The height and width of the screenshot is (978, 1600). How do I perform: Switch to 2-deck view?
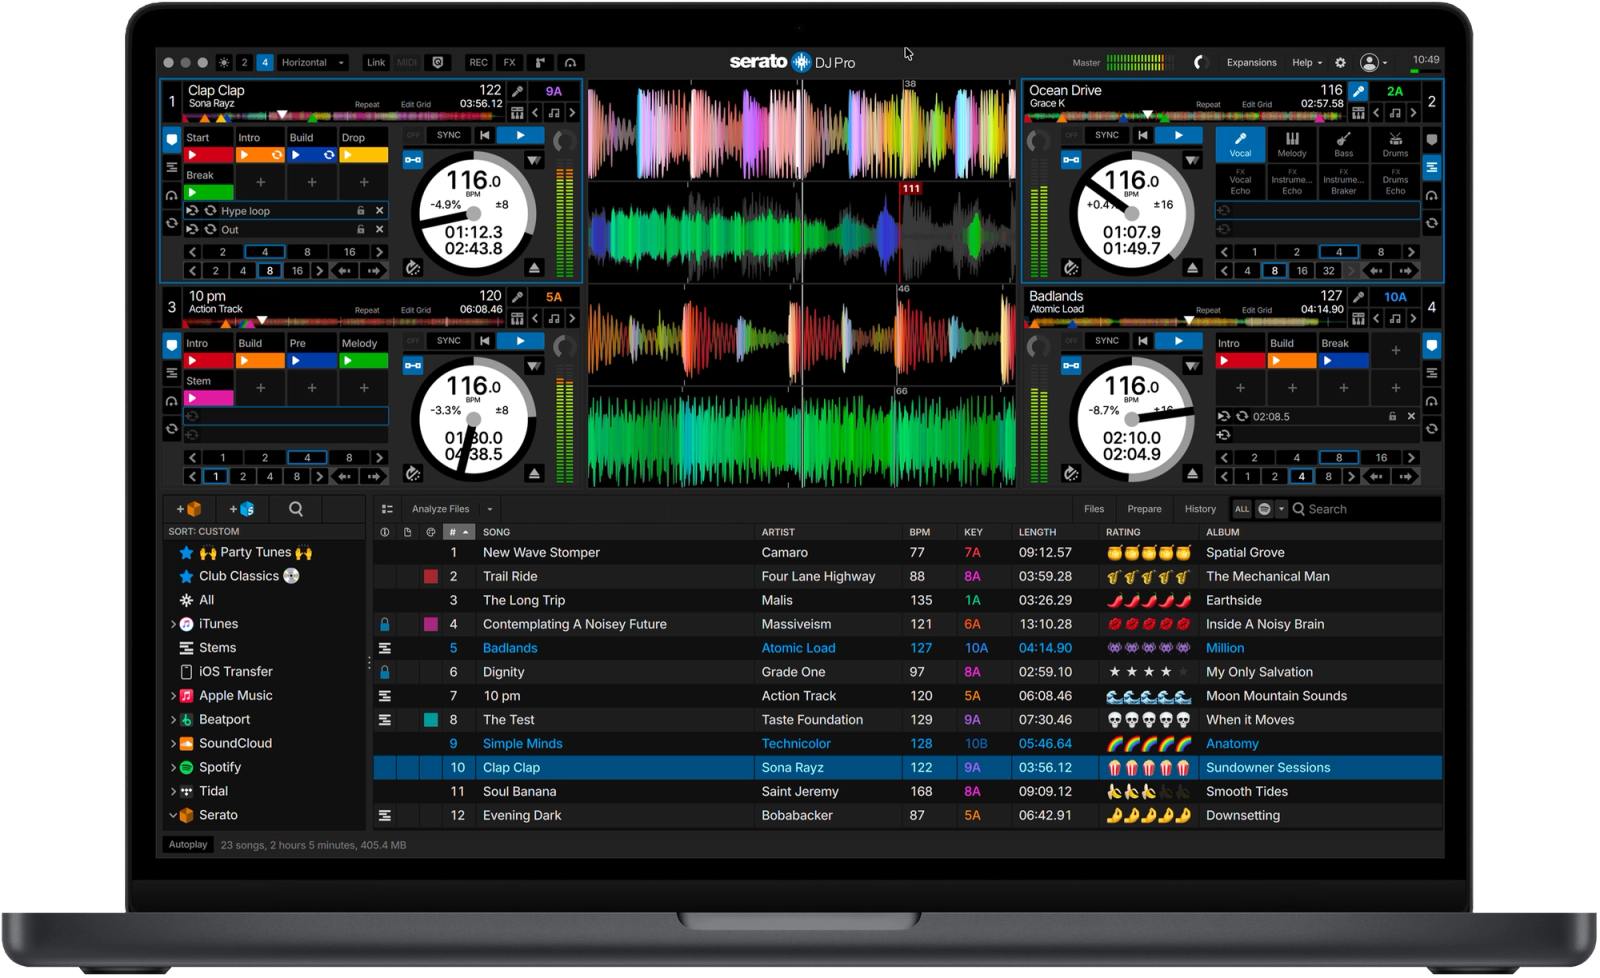tap(244, 63)
